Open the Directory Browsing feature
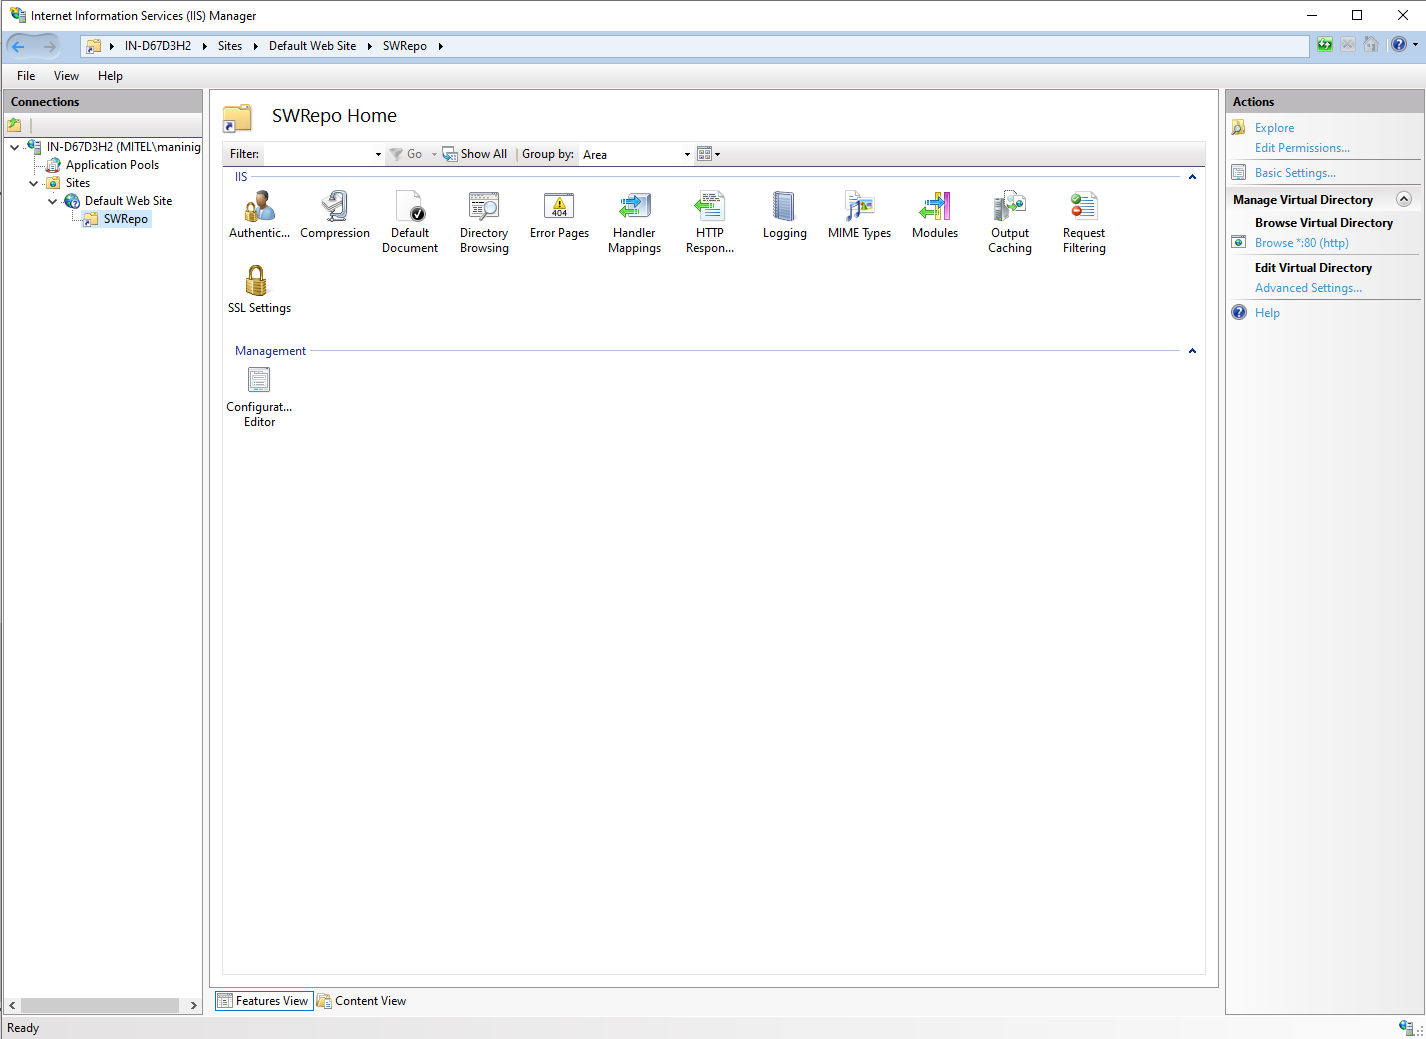 point(484,222)
